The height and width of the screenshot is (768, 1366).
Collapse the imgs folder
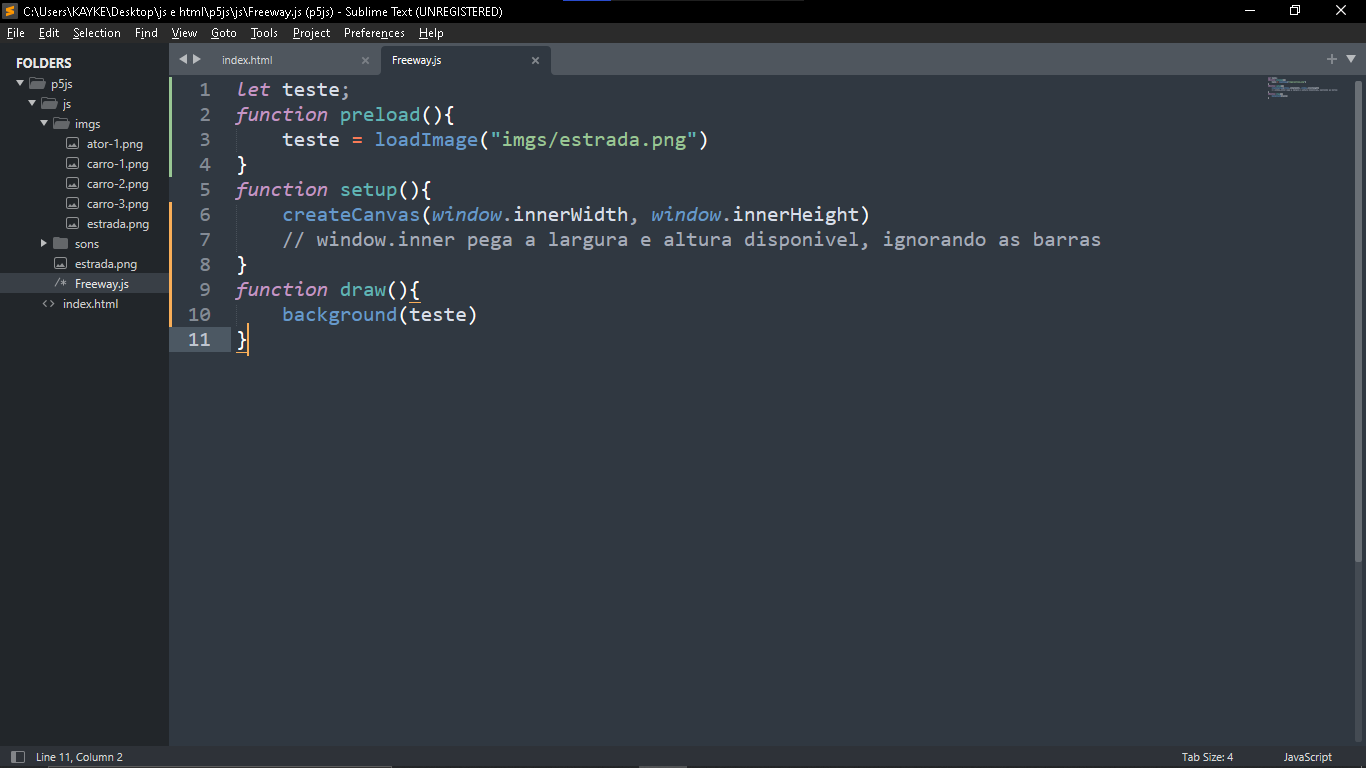(43, 124)
